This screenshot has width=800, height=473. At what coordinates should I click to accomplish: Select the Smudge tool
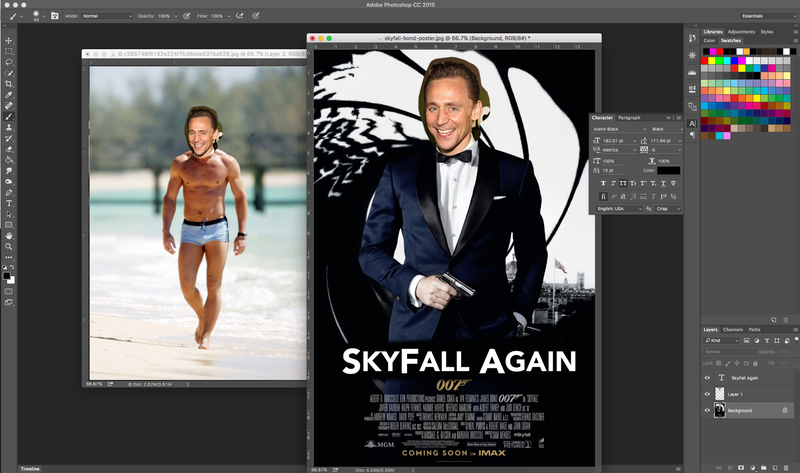coord(9,171)
